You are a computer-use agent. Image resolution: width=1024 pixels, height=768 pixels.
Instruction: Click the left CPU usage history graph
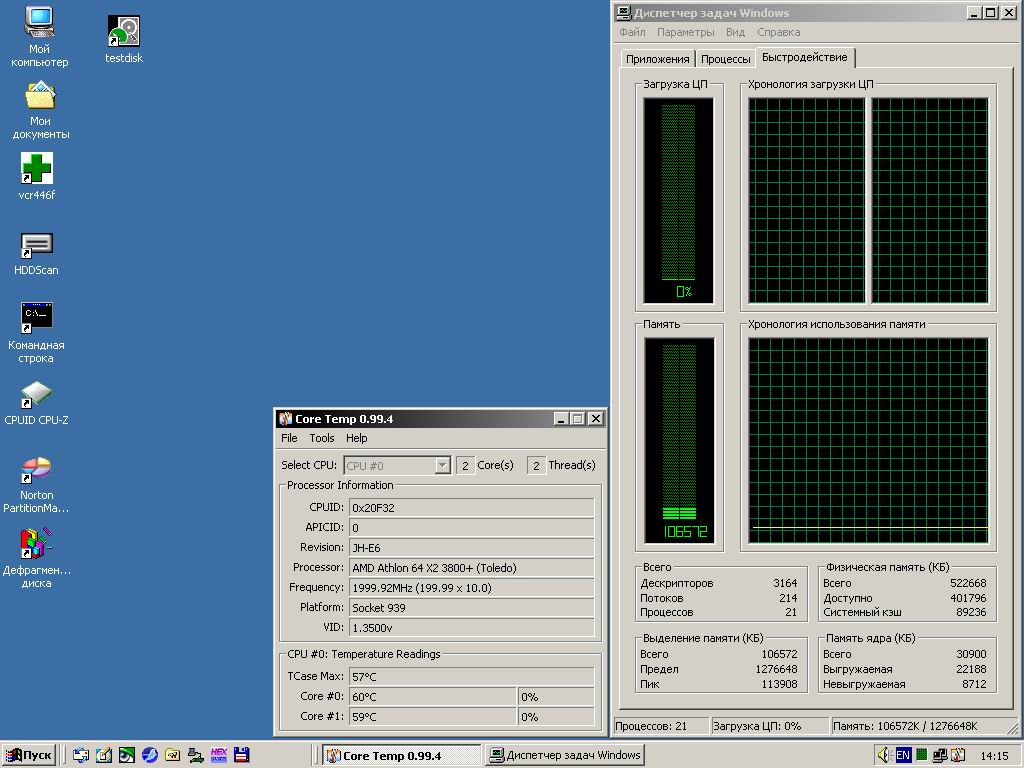tap(807, 200)
